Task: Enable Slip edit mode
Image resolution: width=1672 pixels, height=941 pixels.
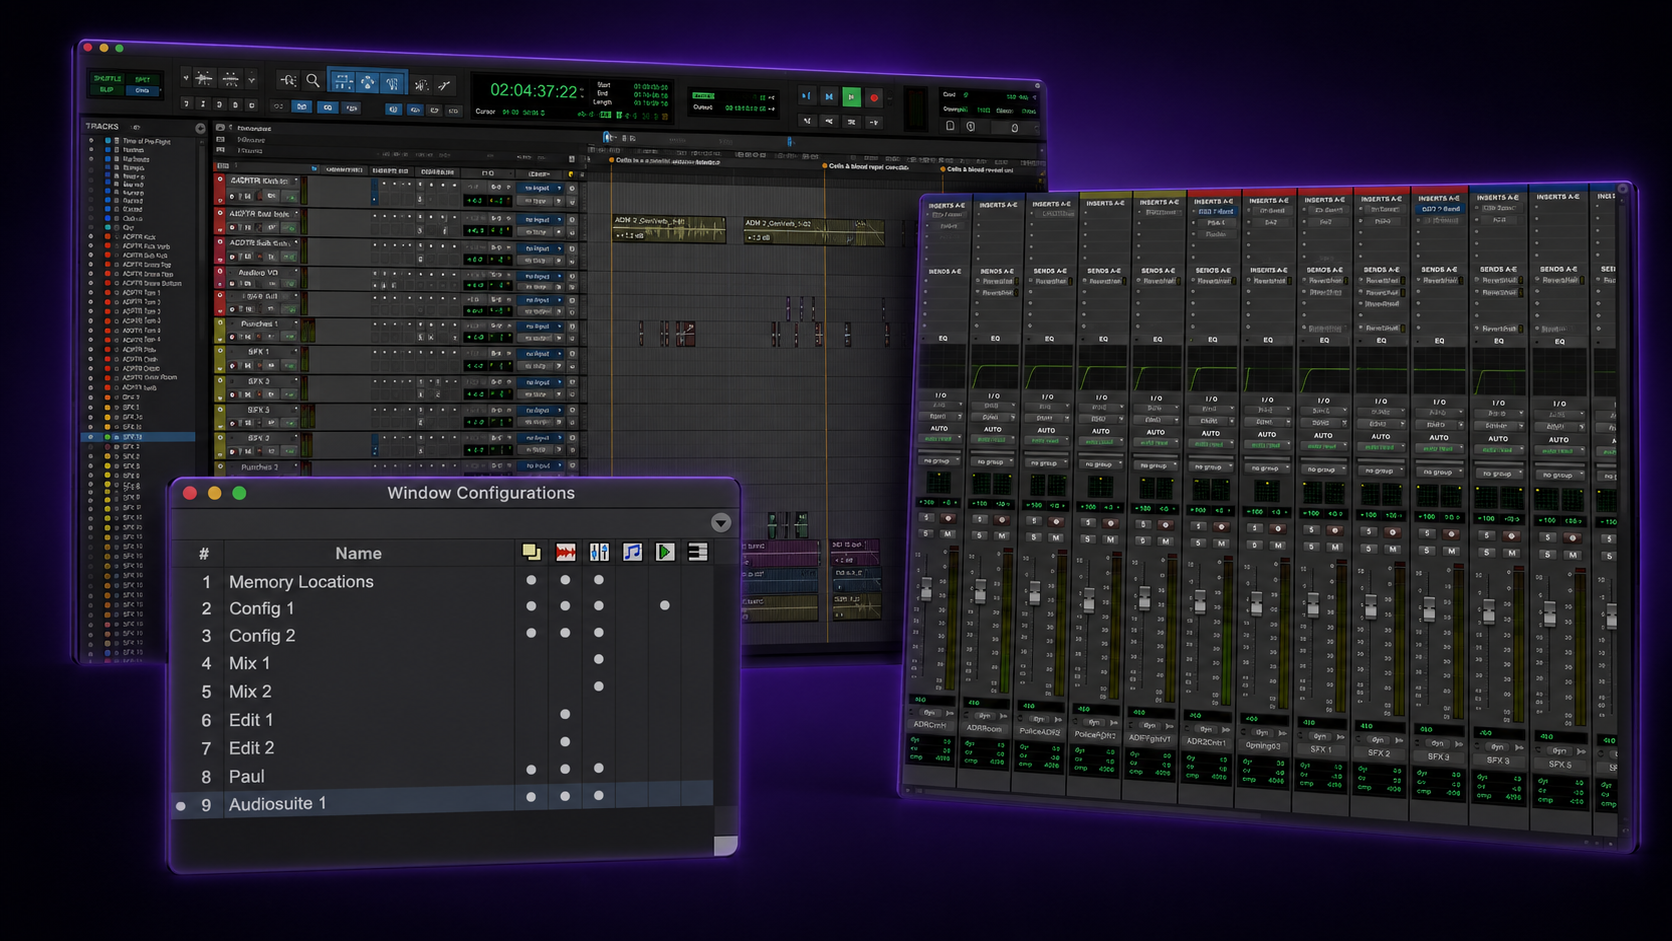Action: 107,89
